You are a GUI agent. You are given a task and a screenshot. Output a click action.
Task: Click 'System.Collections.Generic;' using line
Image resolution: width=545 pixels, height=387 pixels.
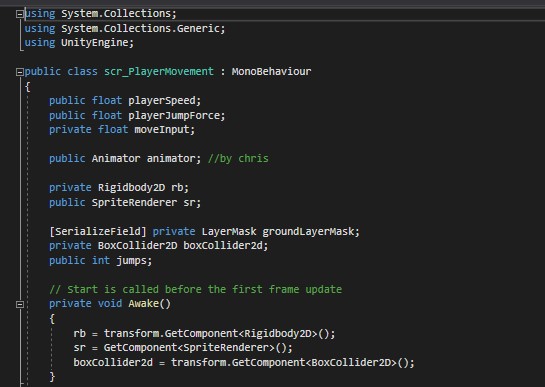[x=143, y=28]
